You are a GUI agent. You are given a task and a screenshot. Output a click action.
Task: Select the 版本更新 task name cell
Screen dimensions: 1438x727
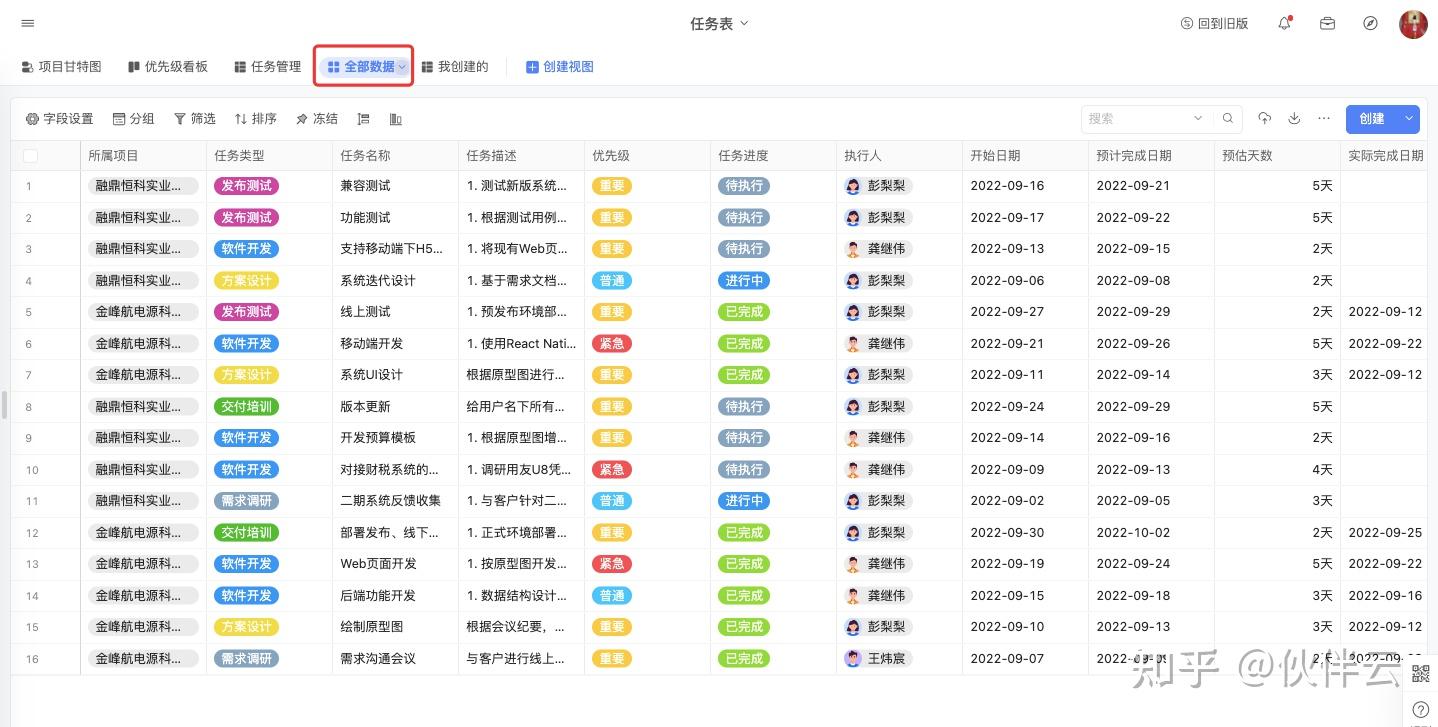[395, 406]
